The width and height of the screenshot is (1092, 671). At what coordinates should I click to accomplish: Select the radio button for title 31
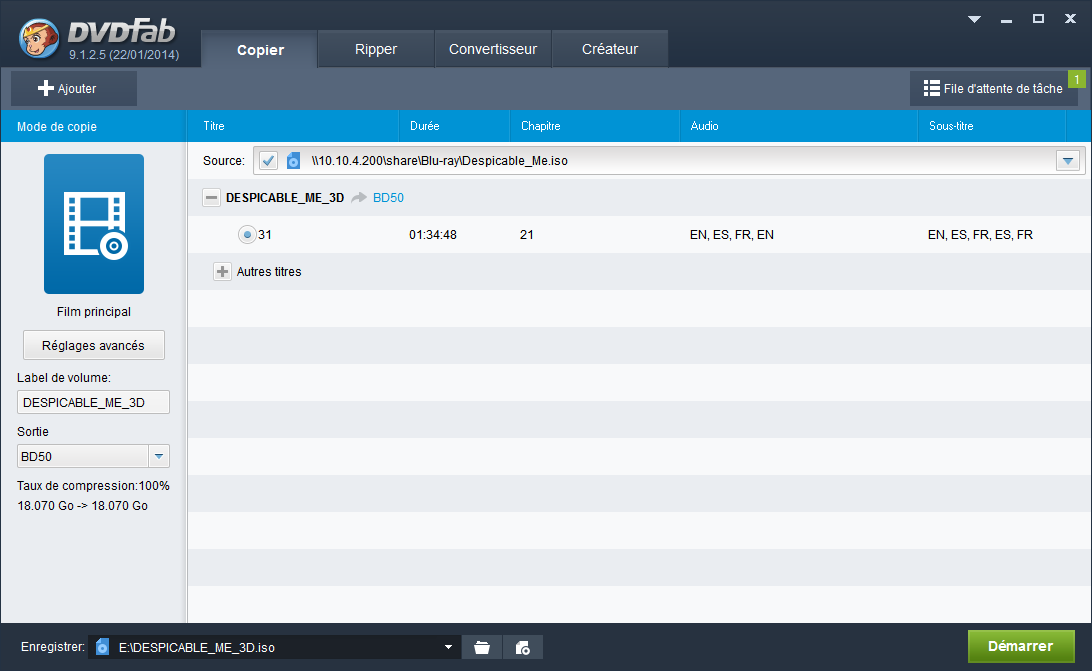click(x=245, y=234)
